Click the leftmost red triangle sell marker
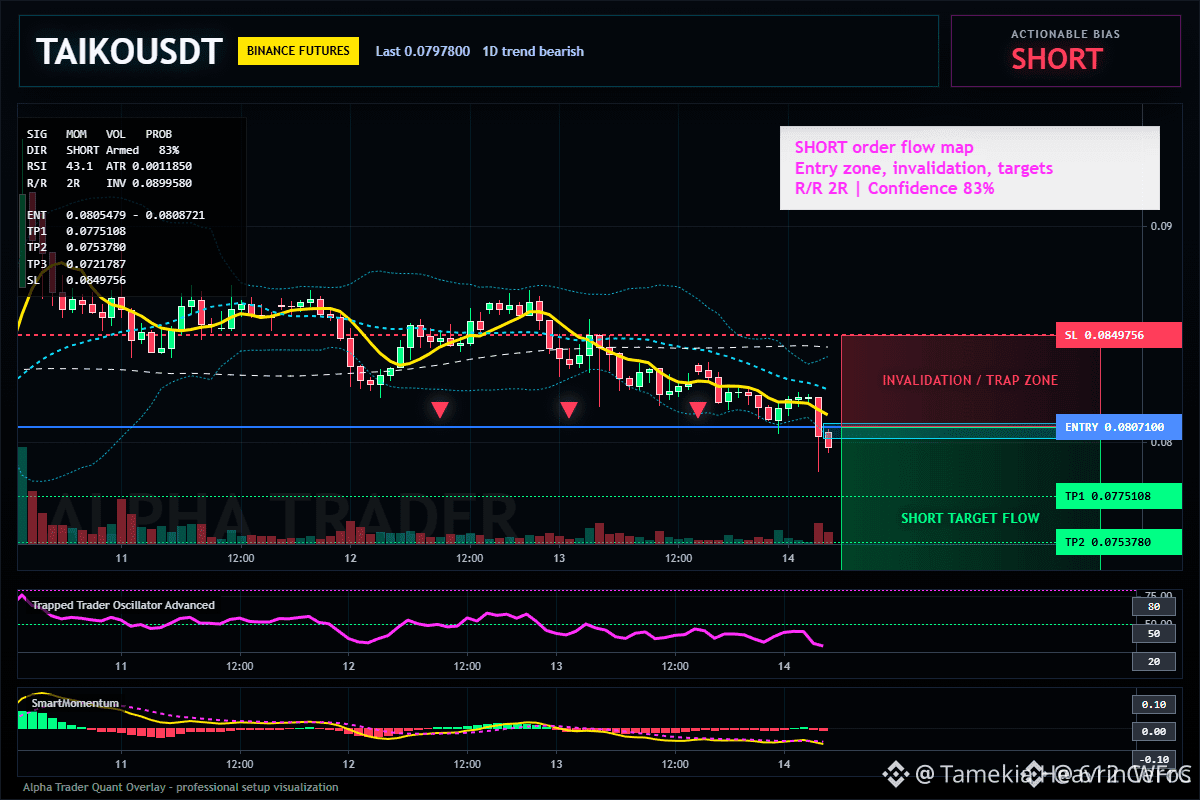Image resolution: width=1200 pixels, height=800 pixels. point(439,409)
